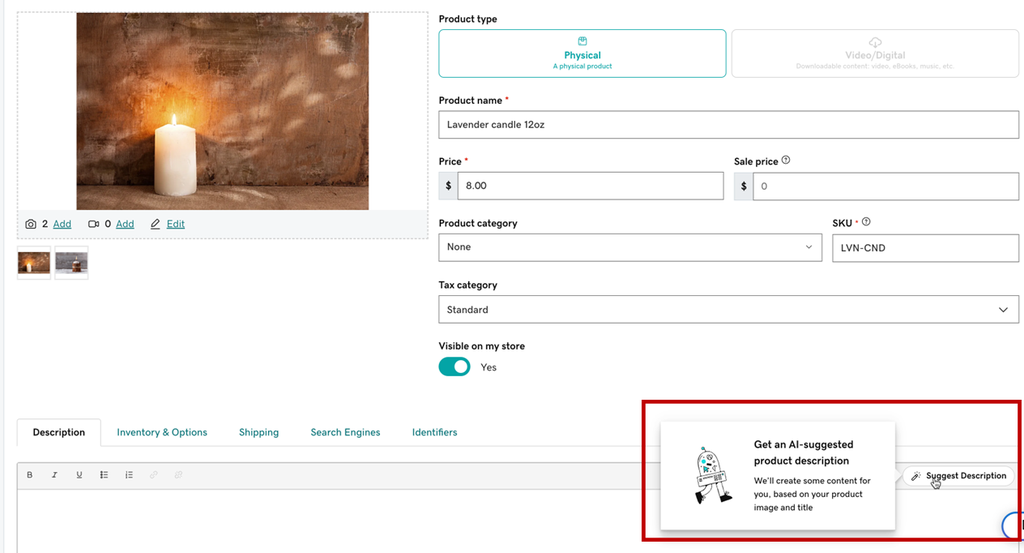Open the Shipping tab
1024x553 pixels.
[259, 432]
